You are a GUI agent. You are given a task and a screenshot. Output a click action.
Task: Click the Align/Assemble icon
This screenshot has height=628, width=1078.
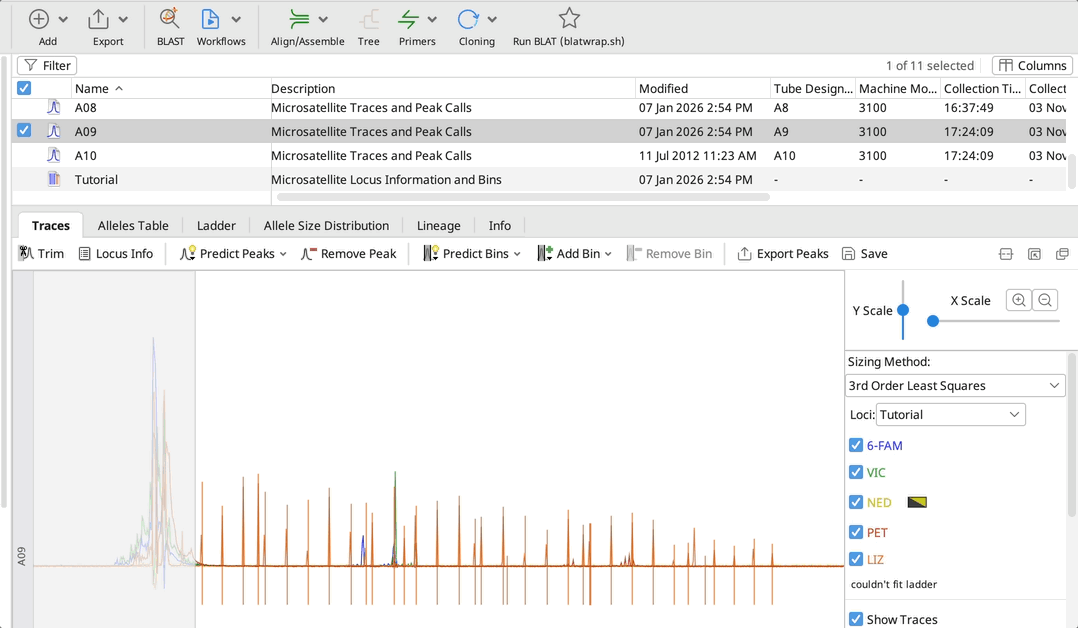tap(299, 19)
